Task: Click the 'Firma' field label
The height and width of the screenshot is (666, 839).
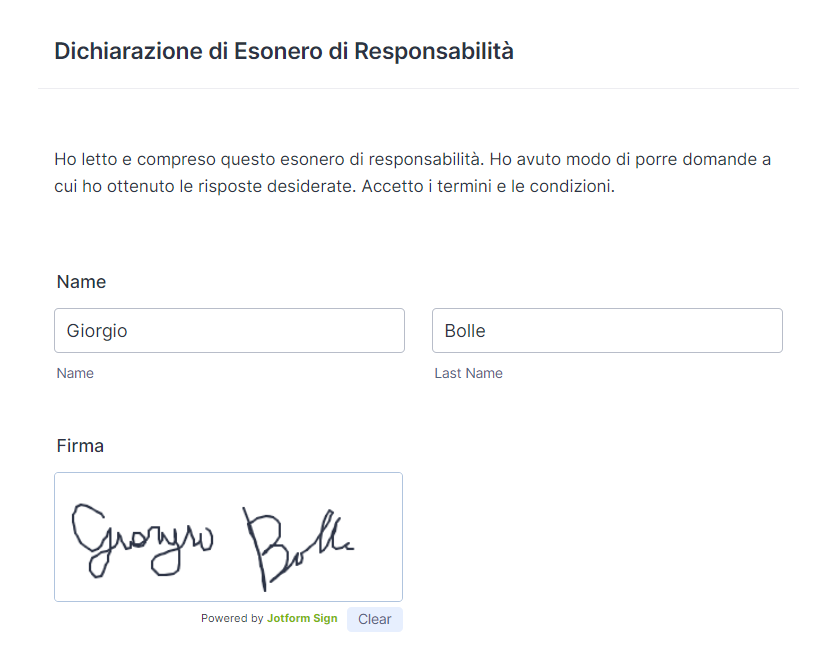Action: pos(80,446)
